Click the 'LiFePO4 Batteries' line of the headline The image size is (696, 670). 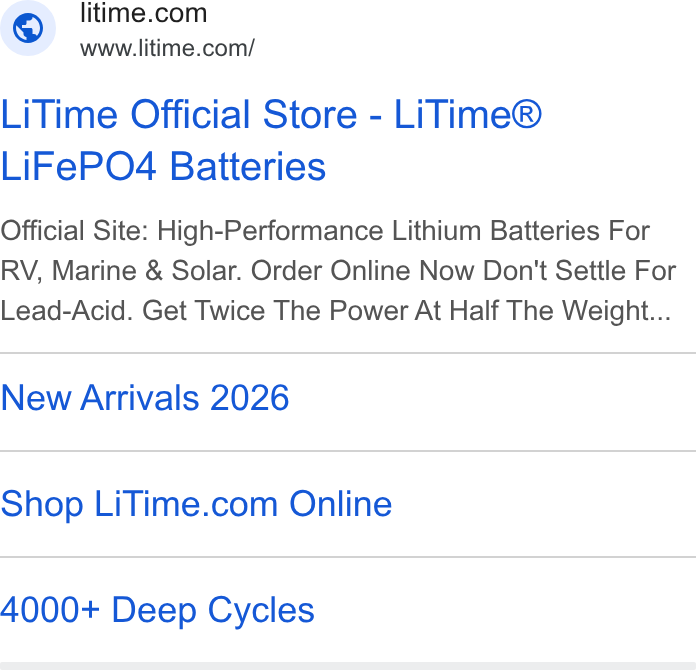click(163, 167)
